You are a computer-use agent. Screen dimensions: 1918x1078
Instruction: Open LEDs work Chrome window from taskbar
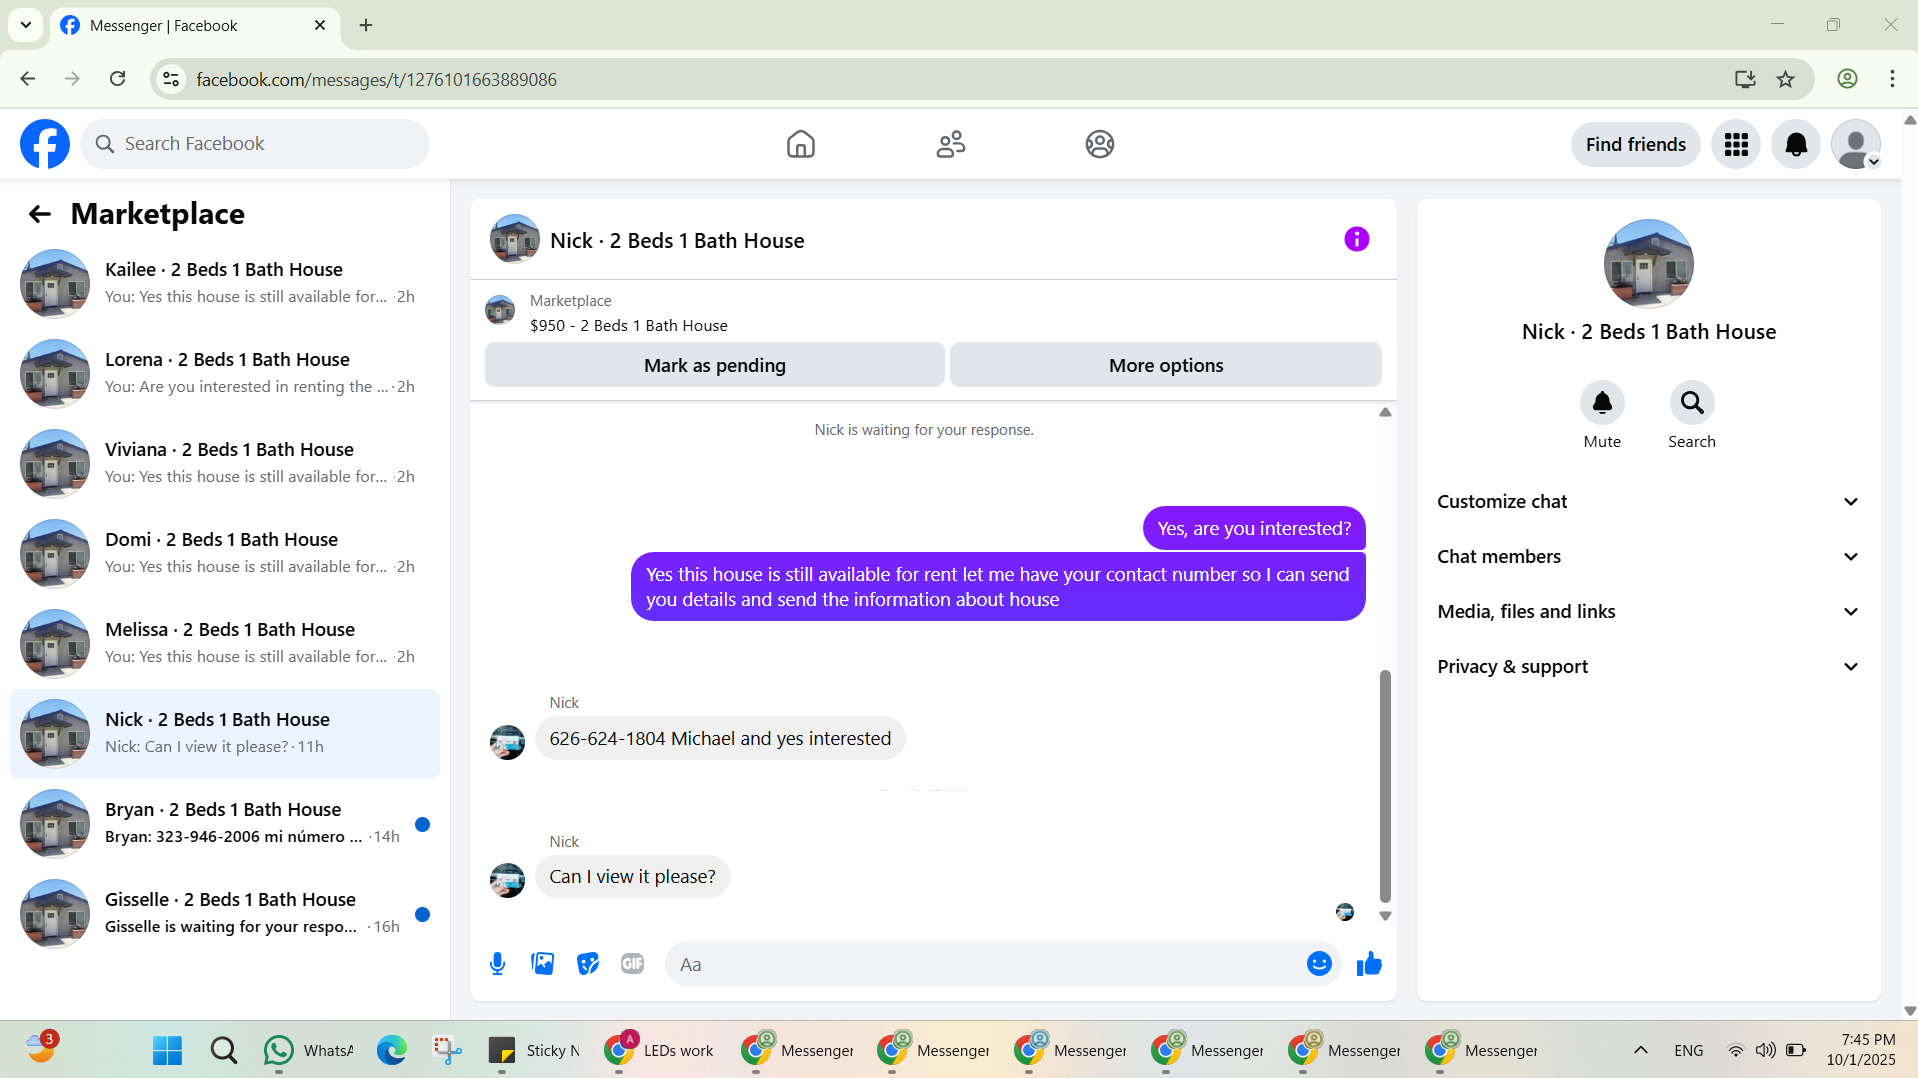coord(659,1050)
